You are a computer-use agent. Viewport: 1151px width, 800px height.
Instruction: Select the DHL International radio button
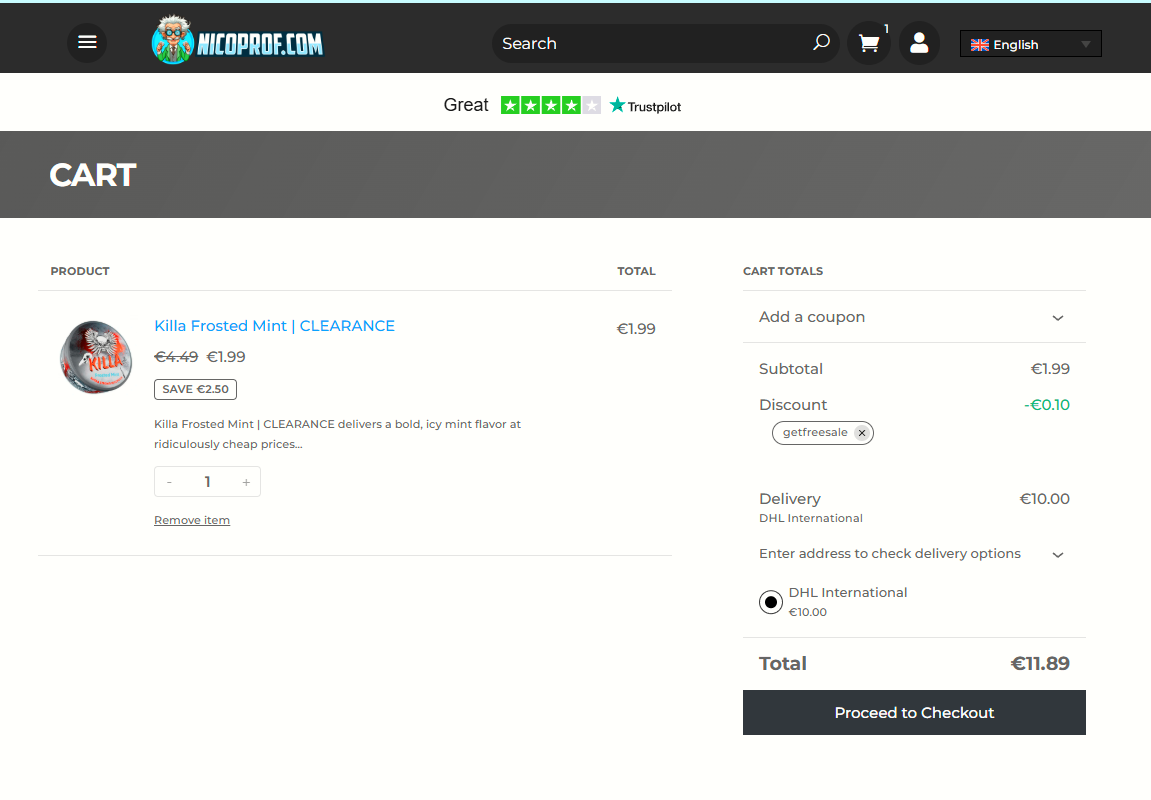771,603
